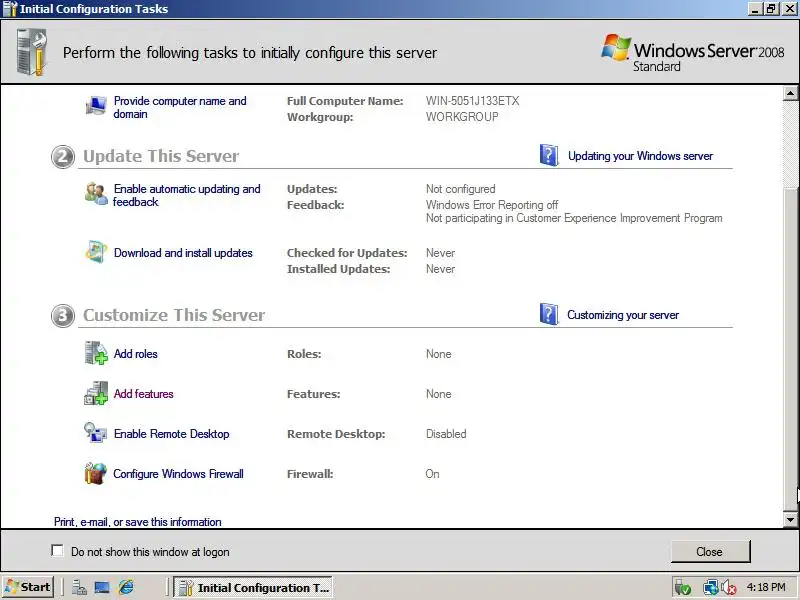The image size is (800, 600).
Task: Click the Remote Desktop Disabled value
Action: point(446,434)
